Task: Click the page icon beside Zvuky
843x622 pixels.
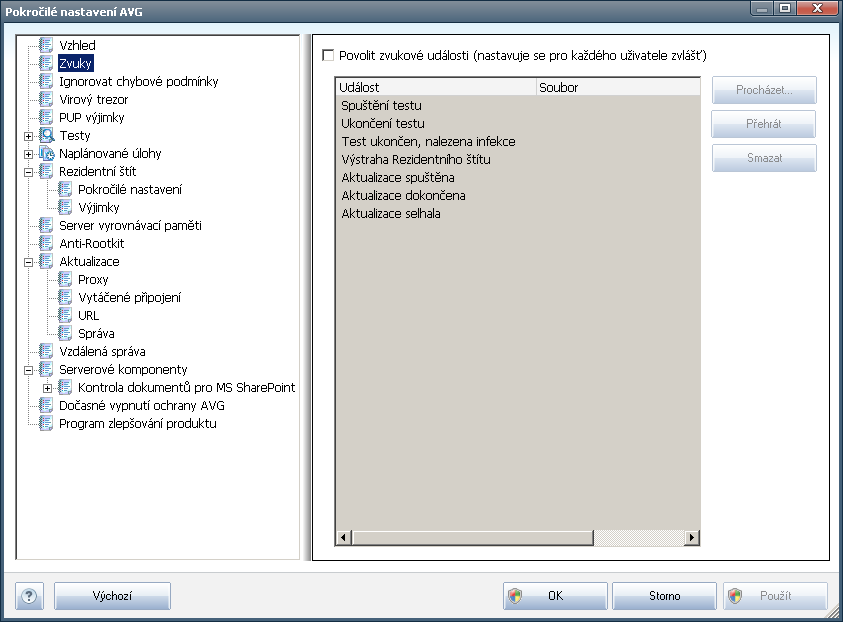Action: [47, 63]
